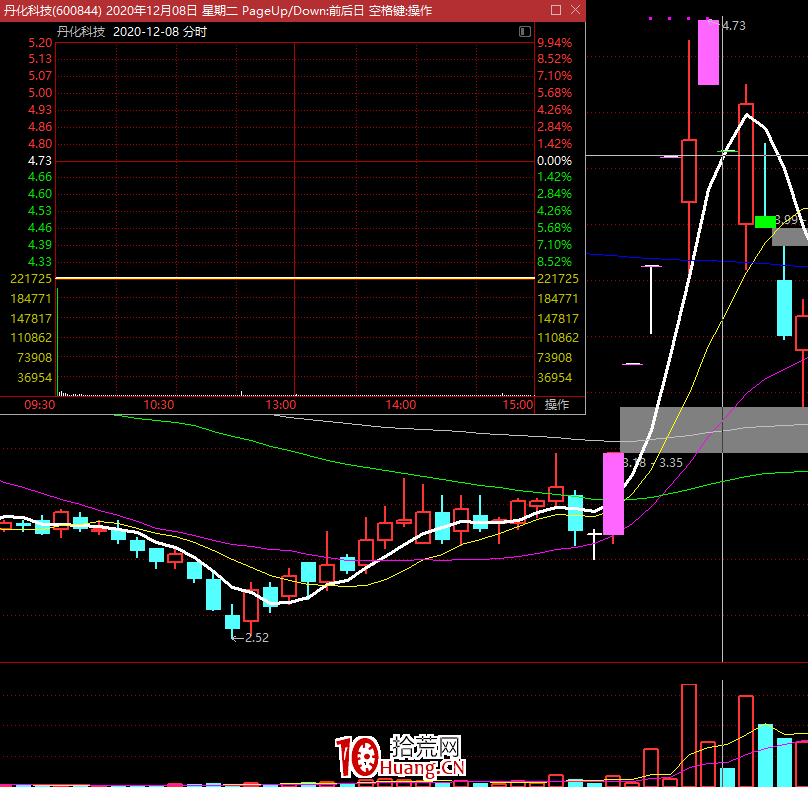Click the 操作 button below the chart
808x787 pixels.
point(557,405)
